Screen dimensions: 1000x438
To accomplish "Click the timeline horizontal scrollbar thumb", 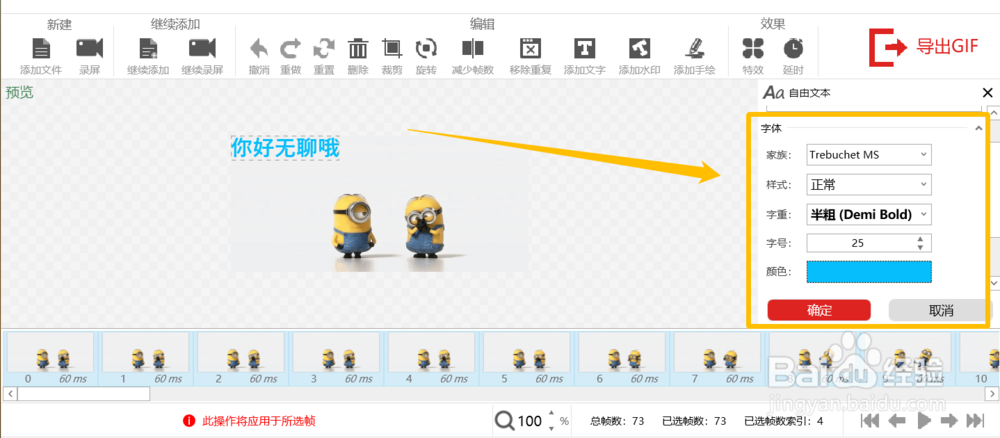I will click(84, 394).
